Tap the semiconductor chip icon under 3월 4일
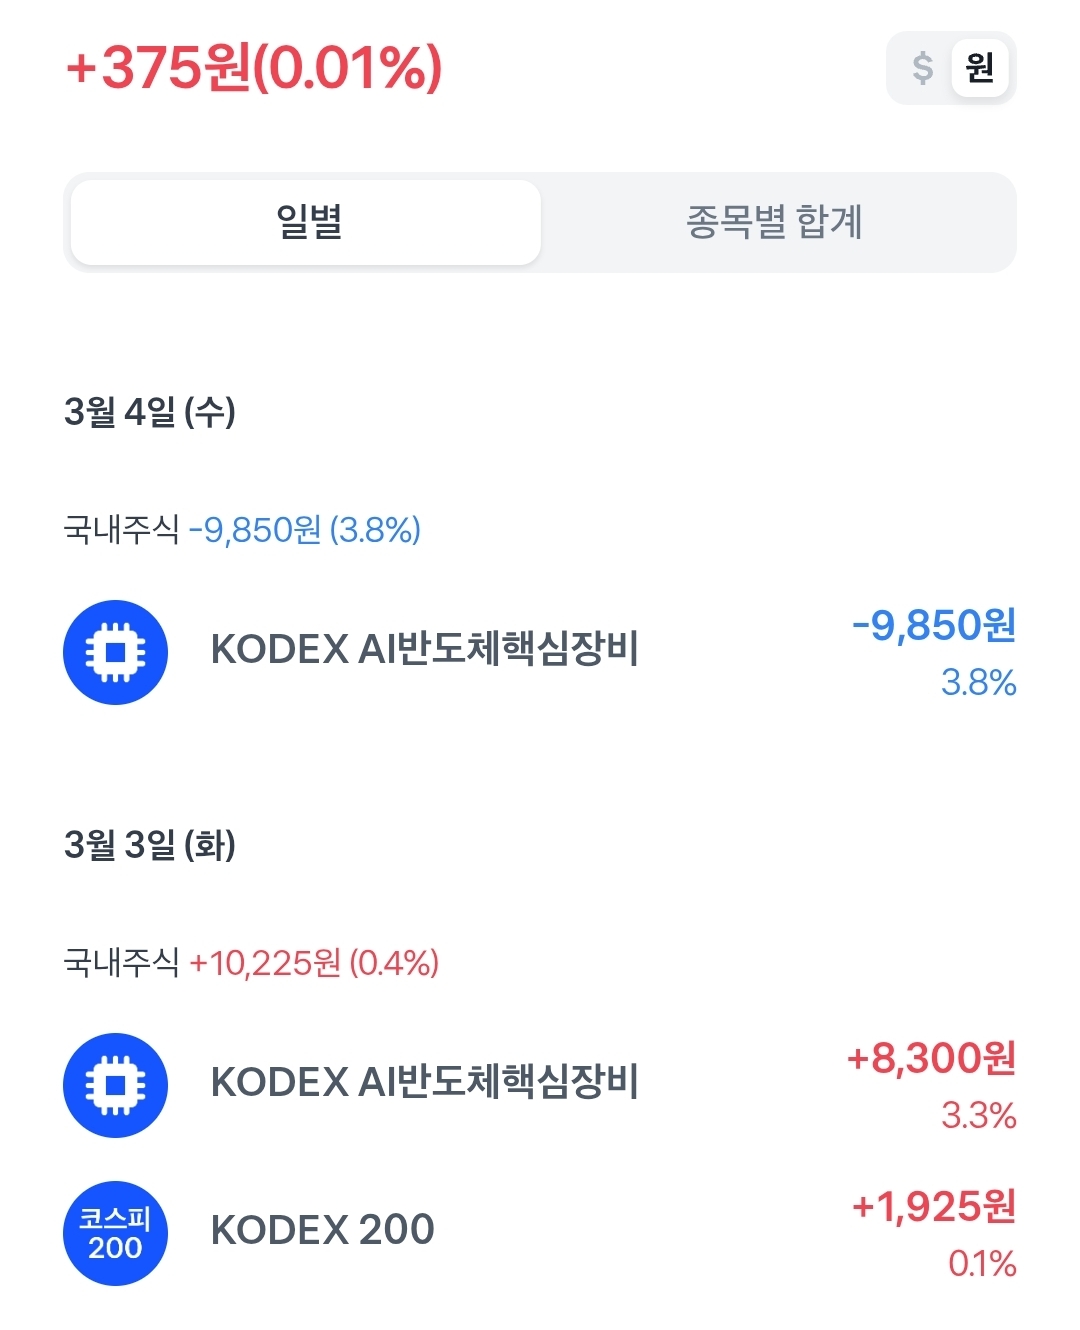1080x1330 pixels. point(115,652)
